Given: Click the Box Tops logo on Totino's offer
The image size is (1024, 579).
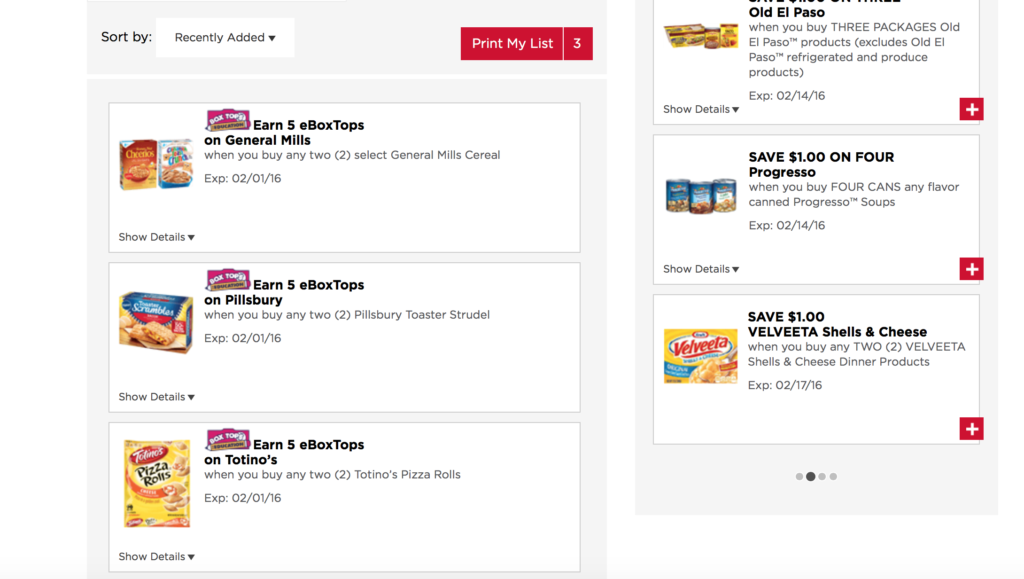Looking at the screenshot, I should 227,440.
